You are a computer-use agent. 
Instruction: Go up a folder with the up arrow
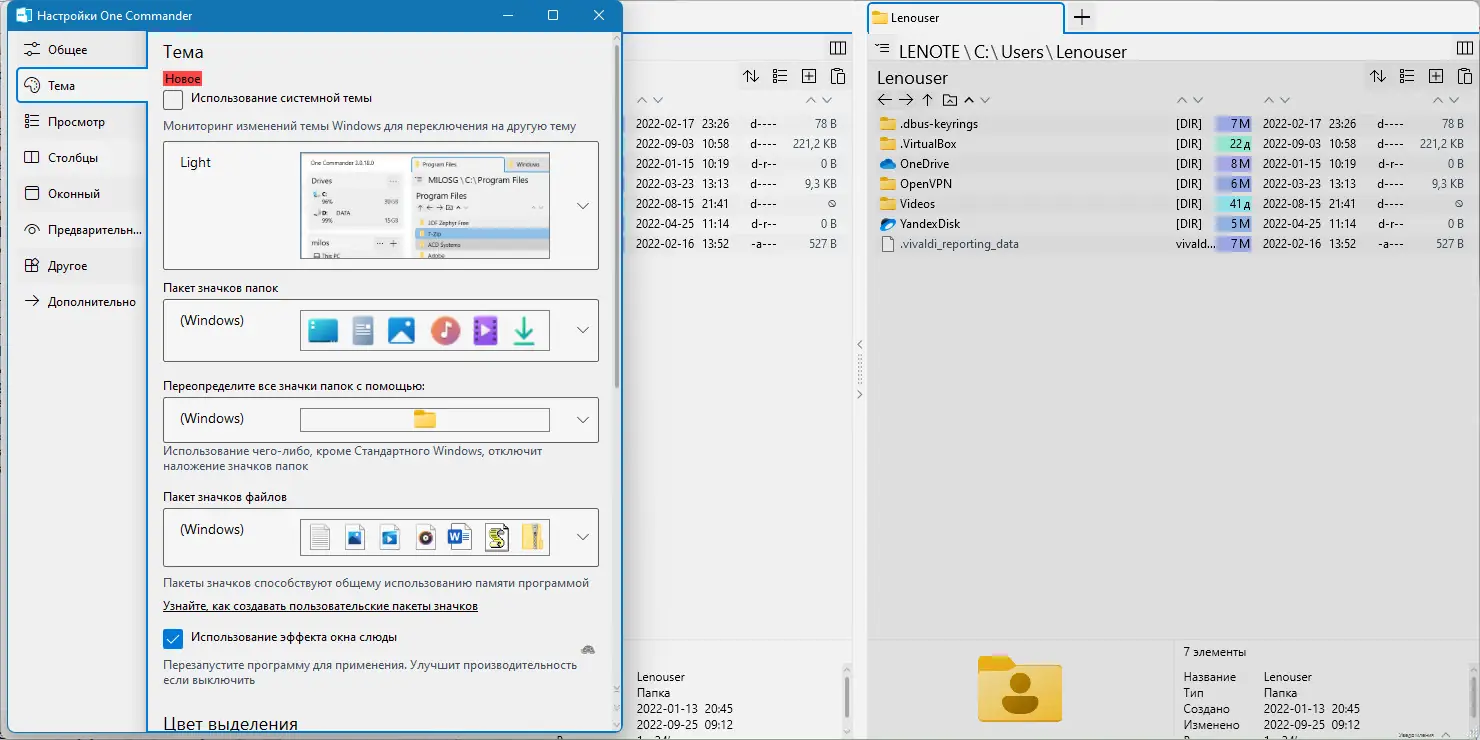(x=928, y=100)
